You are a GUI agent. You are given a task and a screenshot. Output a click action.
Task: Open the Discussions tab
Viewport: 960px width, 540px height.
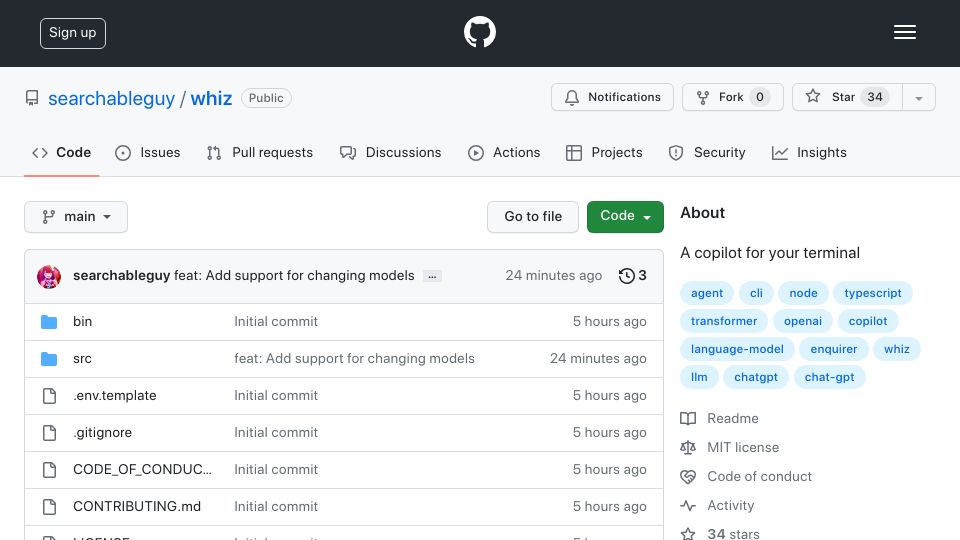391,152
